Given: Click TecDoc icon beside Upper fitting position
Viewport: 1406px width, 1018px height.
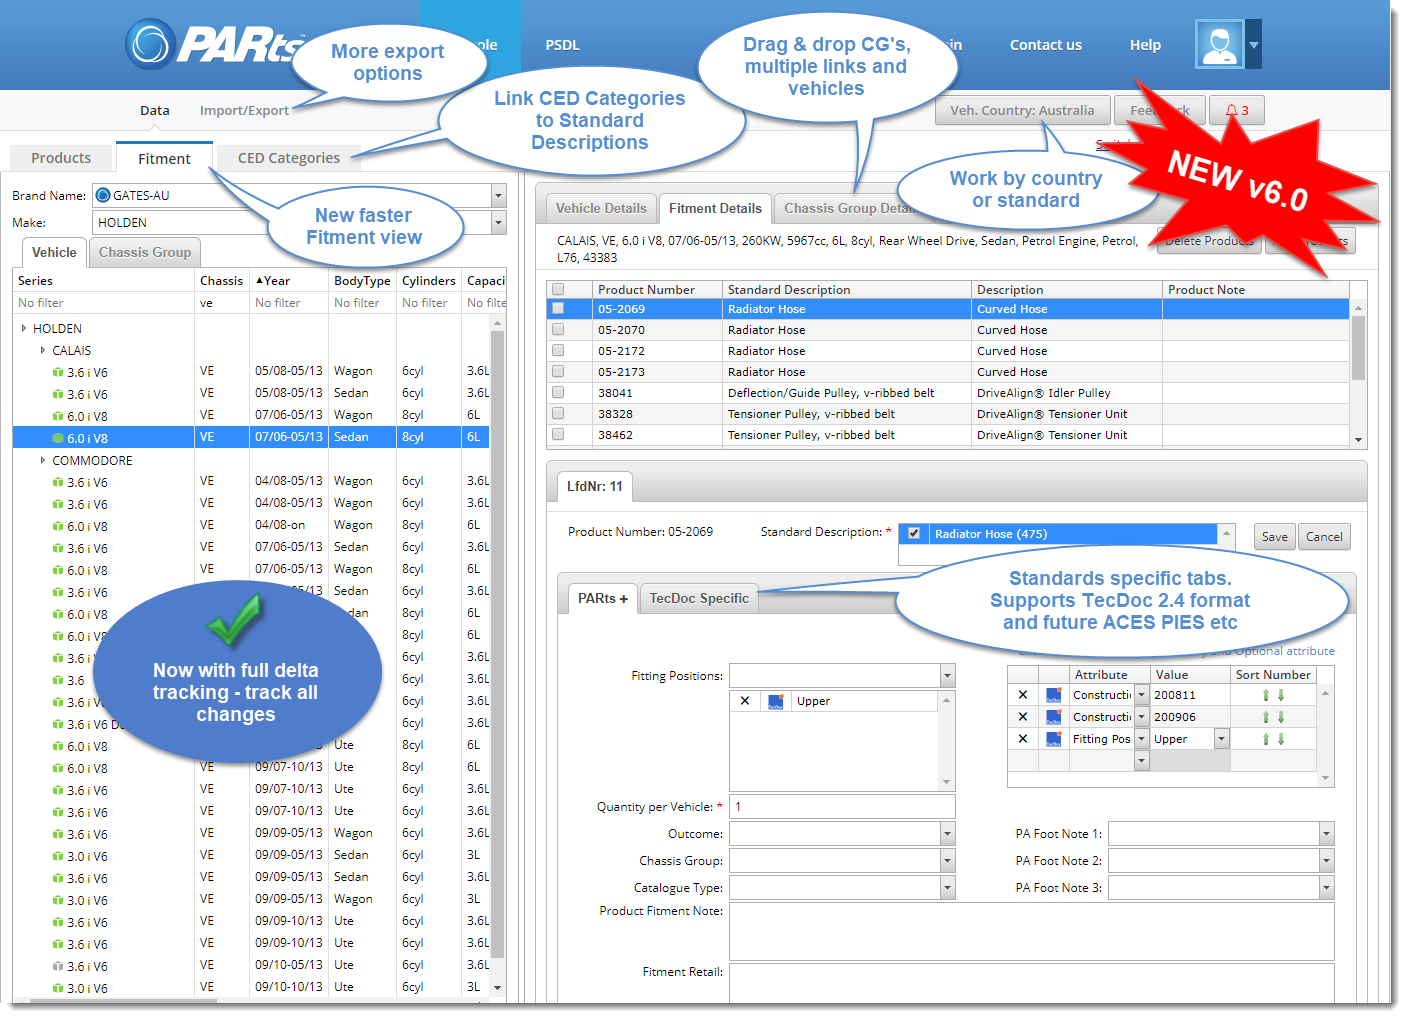Looking at the screenshot, I should click(x=775, y=702).
